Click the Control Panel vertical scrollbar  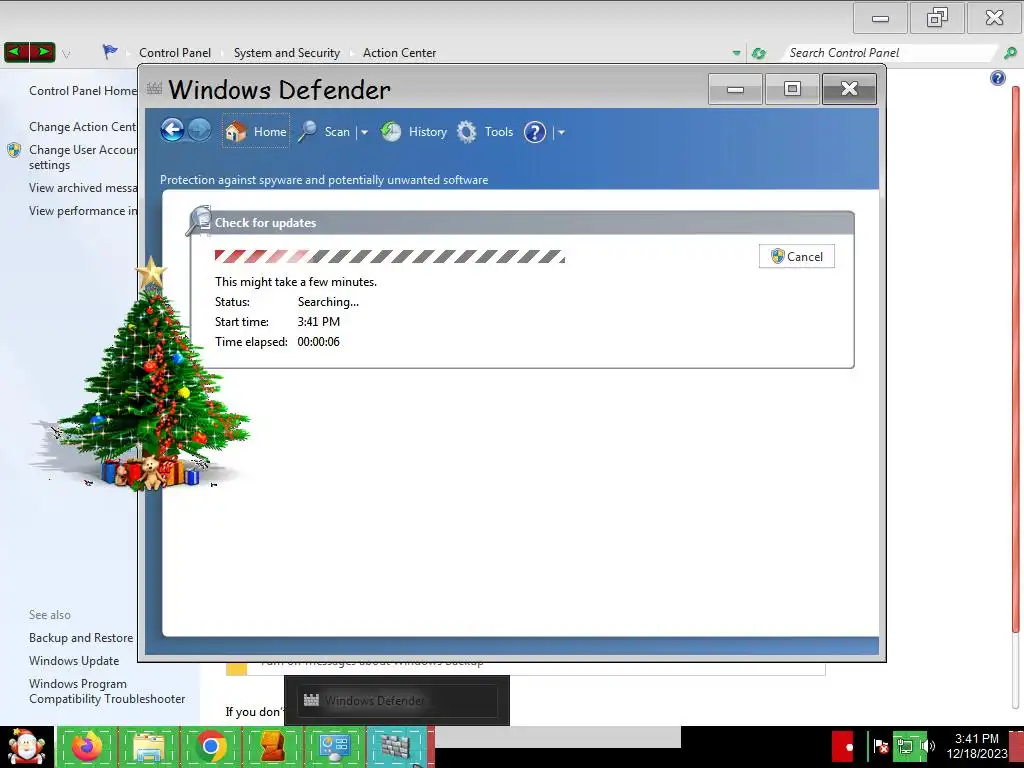[1016, 359]
